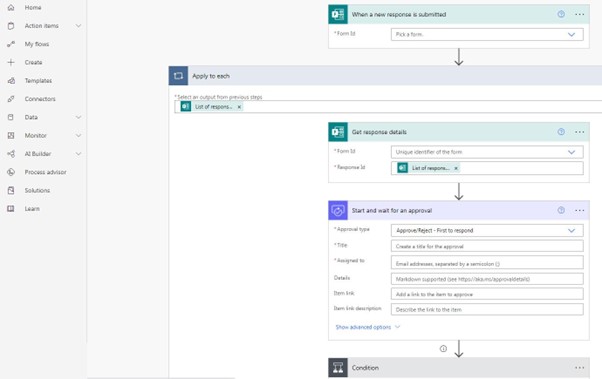Click the Learn book icon

[11, 209]
